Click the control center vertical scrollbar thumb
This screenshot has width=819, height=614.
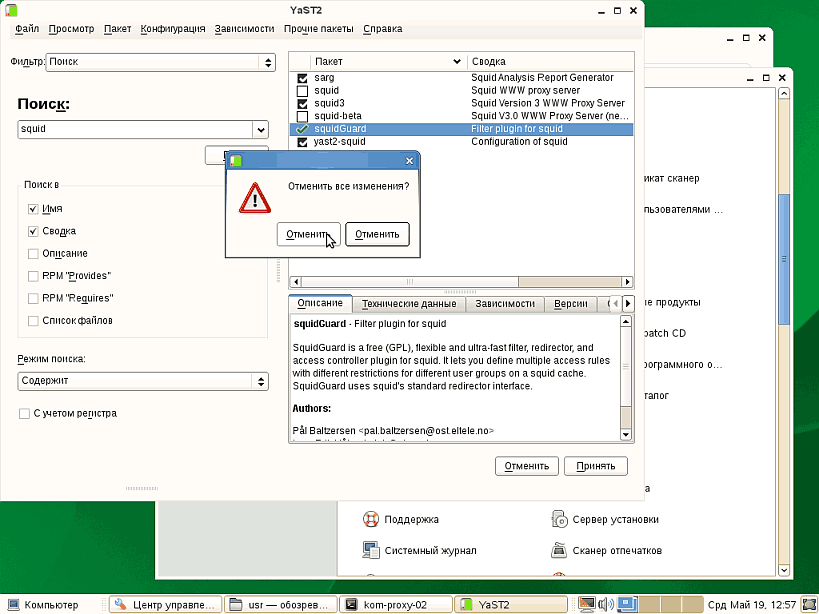783,259
